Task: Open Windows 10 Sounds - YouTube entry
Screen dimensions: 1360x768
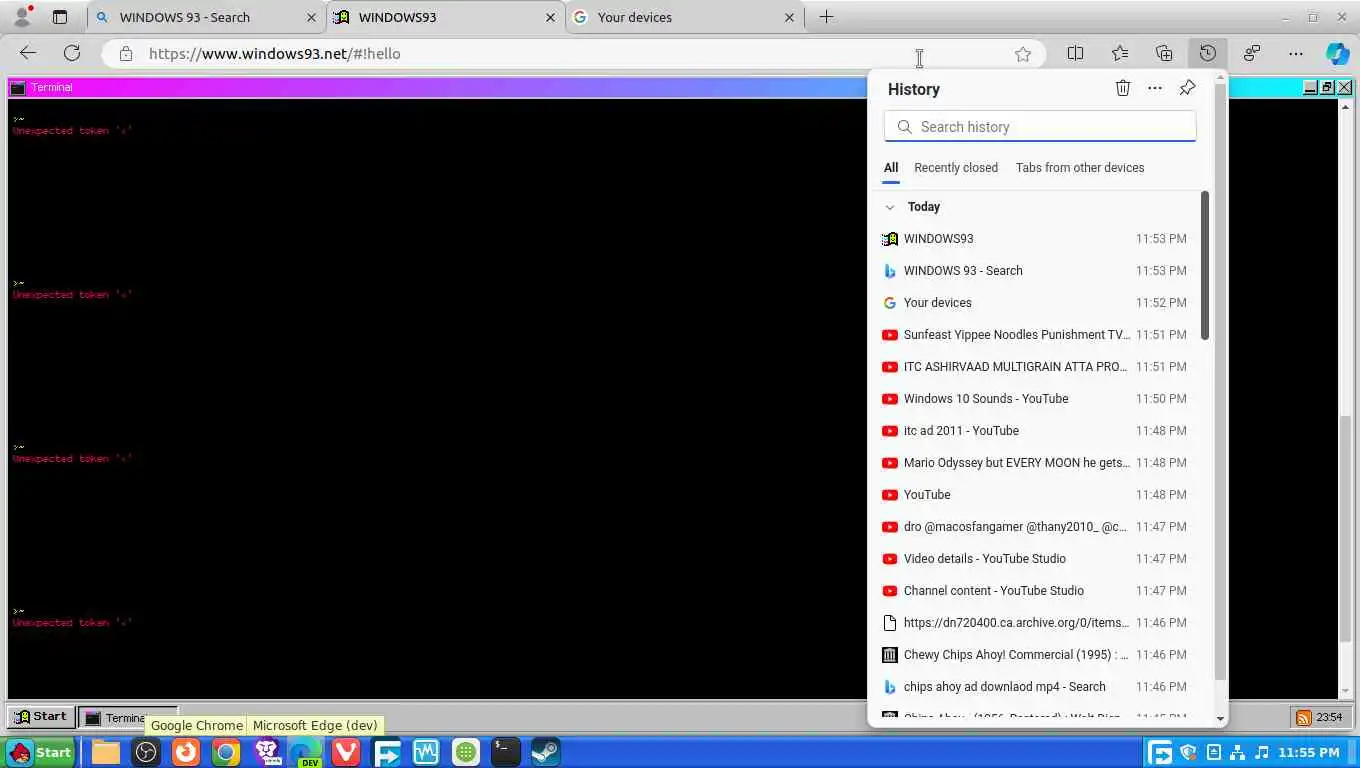Action: point(1034,399)
